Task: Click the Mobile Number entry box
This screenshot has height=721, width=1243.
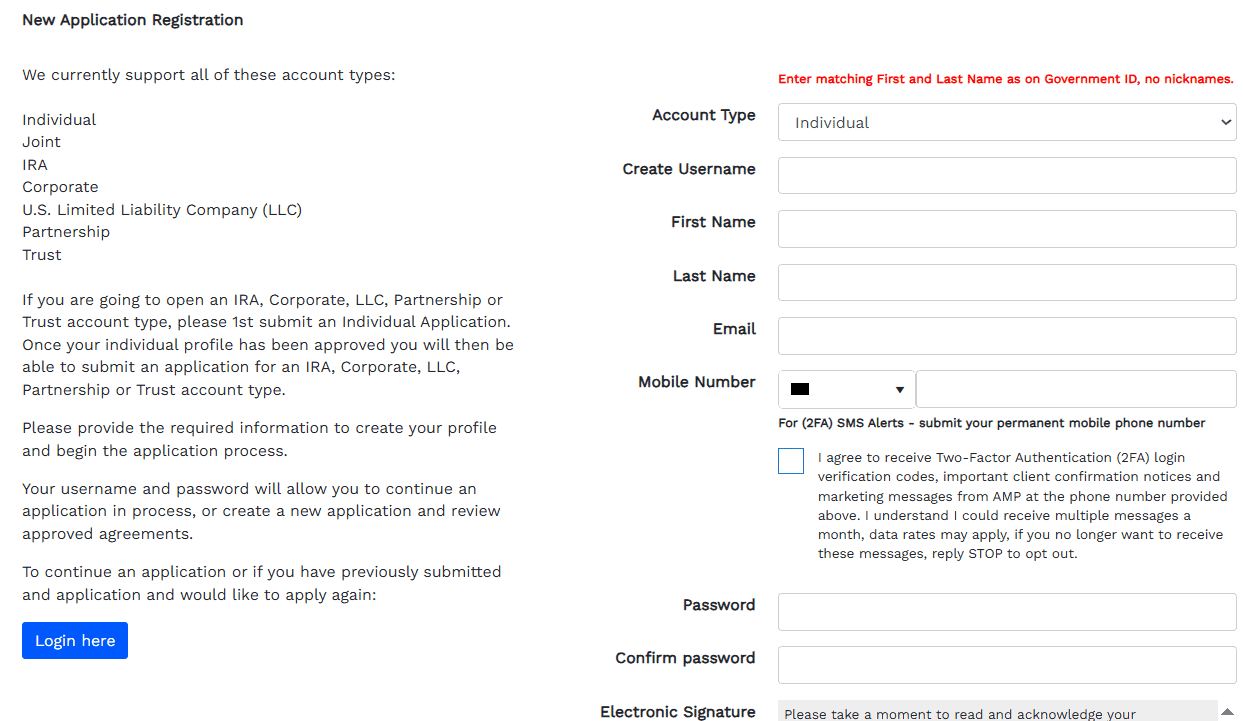Action: (x=1076, y=389)
